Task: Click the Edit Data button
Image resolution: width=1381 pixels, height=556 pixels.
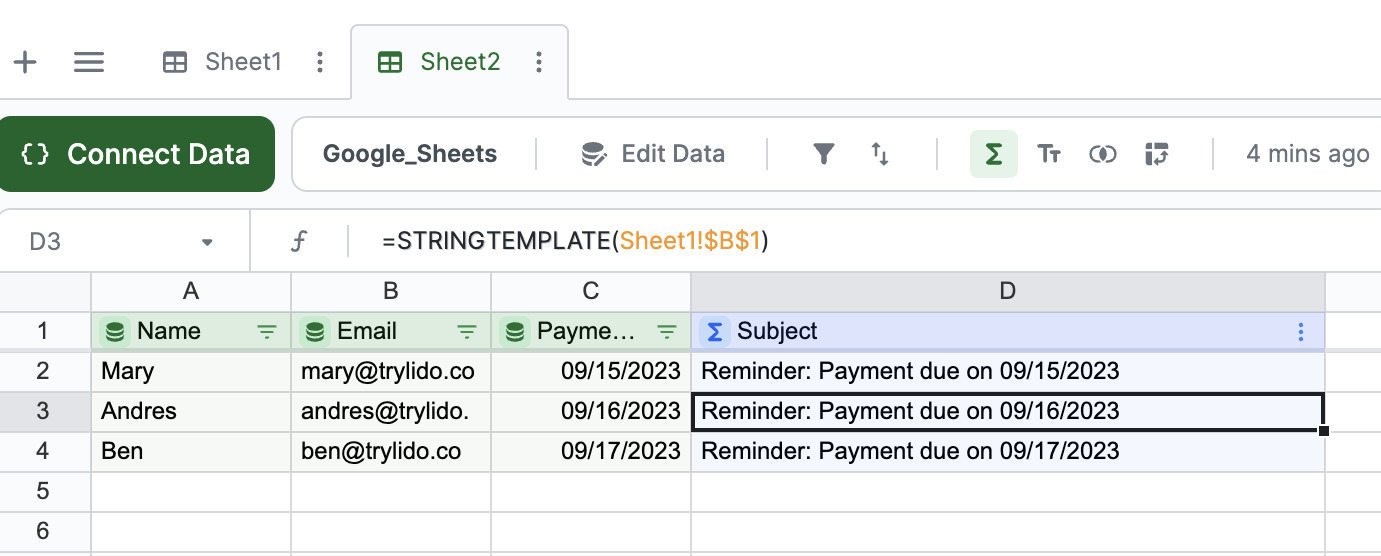Action: [x=653, y=154]
